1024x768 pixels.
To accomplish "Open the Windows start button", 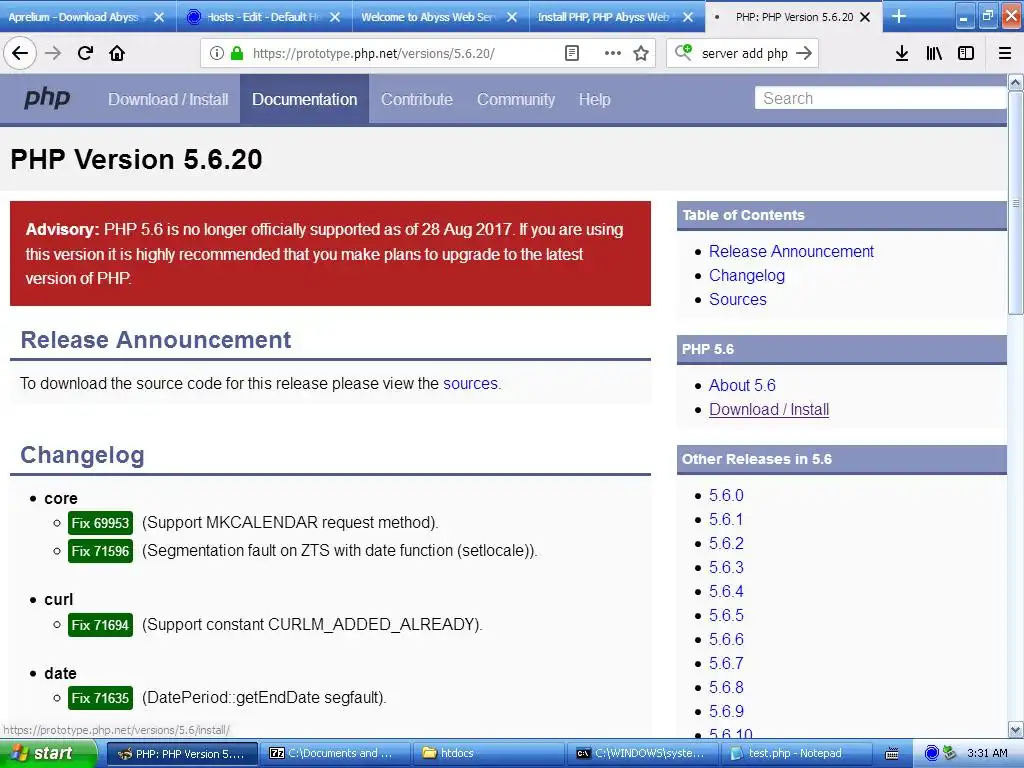I will tap(47, 753).
